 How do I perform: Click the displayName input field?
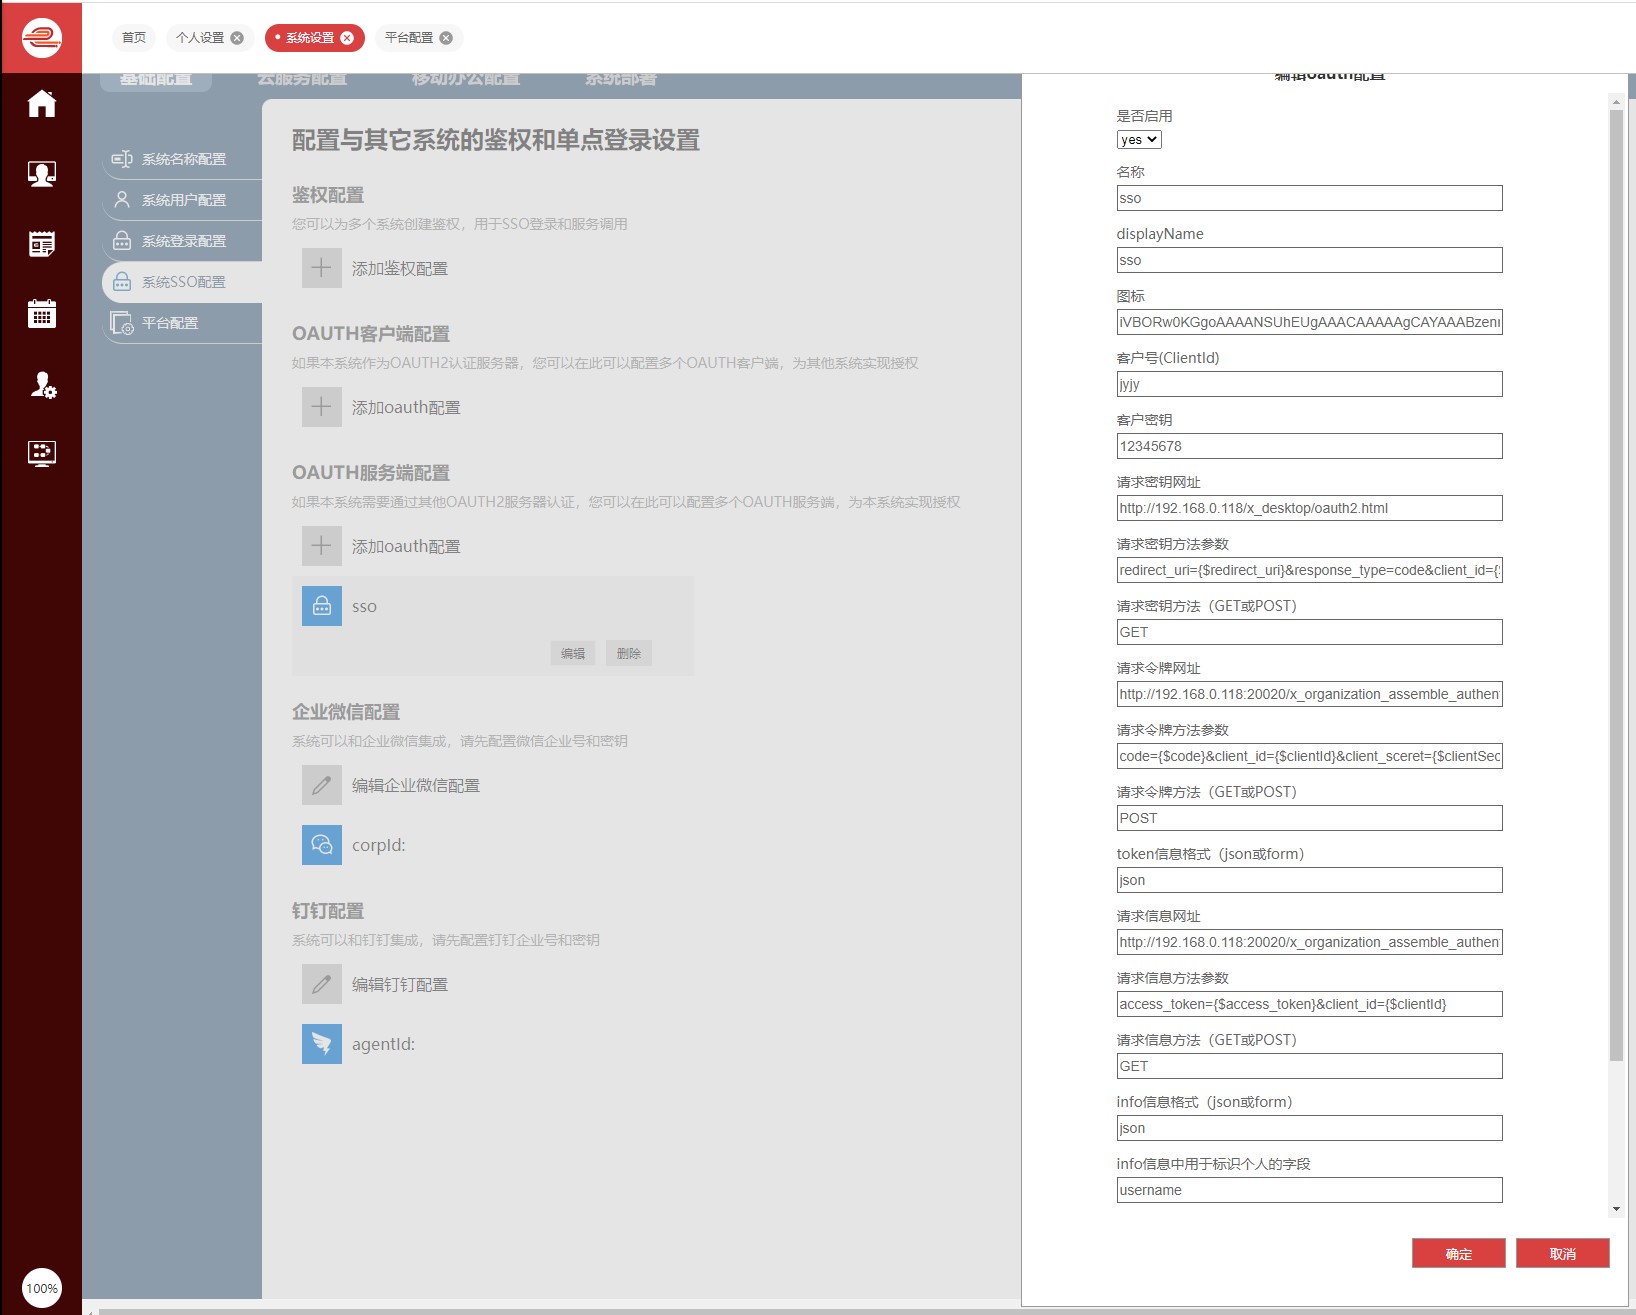click(1309, 260)
